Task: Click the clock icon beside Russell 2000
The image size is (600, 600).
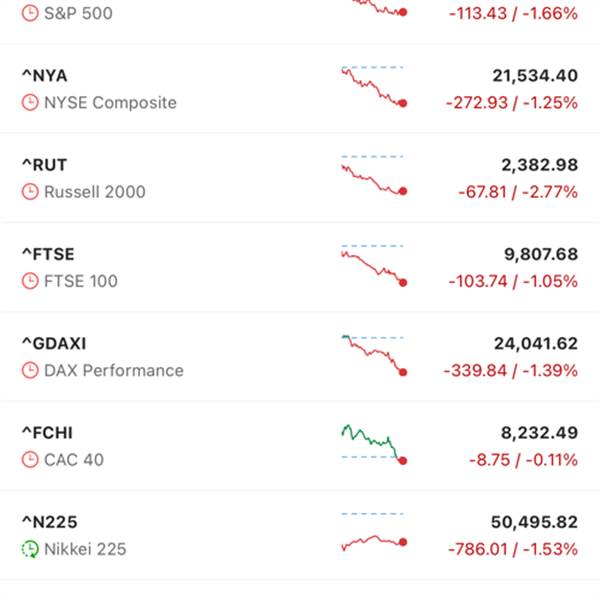Action: point(29,192)
